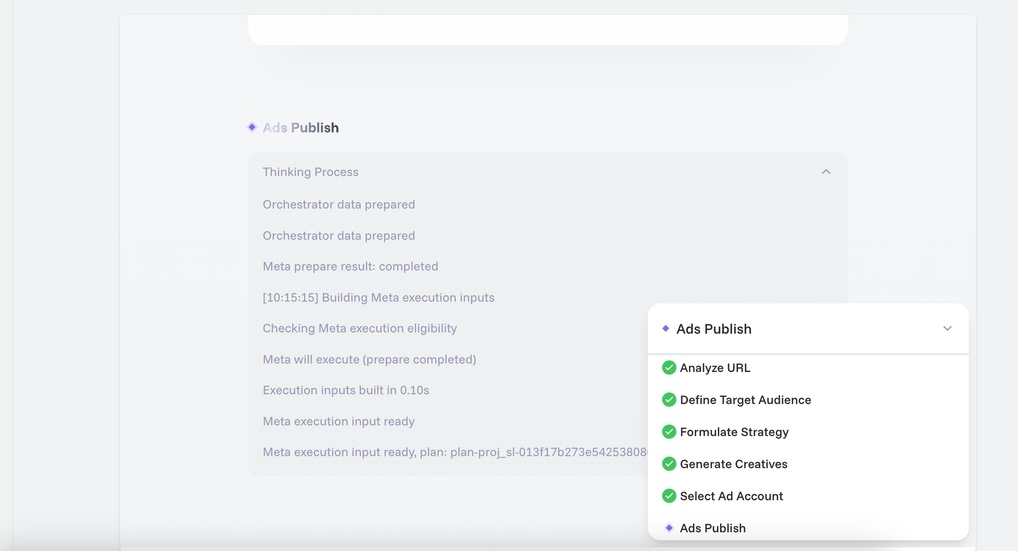
Task: Click the sparkle icon beside the main Ads Publish heading
Action: (x=252, y=127)
